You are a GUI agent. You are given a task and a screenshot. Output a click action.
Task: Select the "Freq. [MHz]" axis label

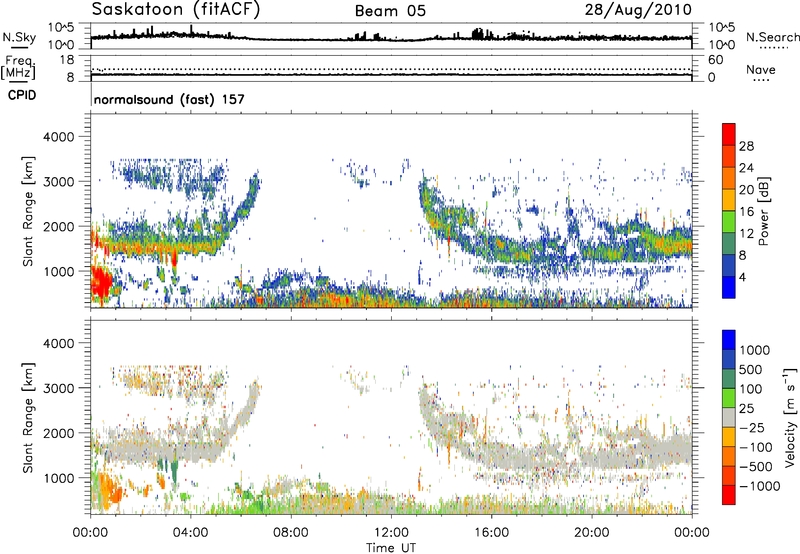pyautogui.click(x=18, y=67)
